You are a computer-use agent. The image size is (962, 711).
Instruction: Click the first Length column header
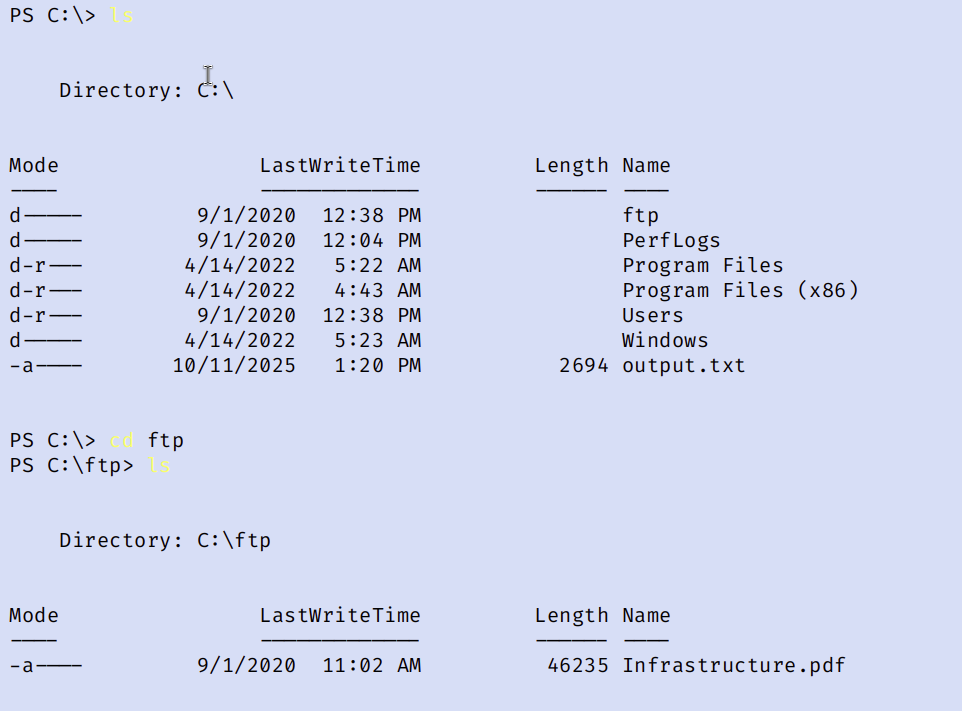tap(571, 166)
